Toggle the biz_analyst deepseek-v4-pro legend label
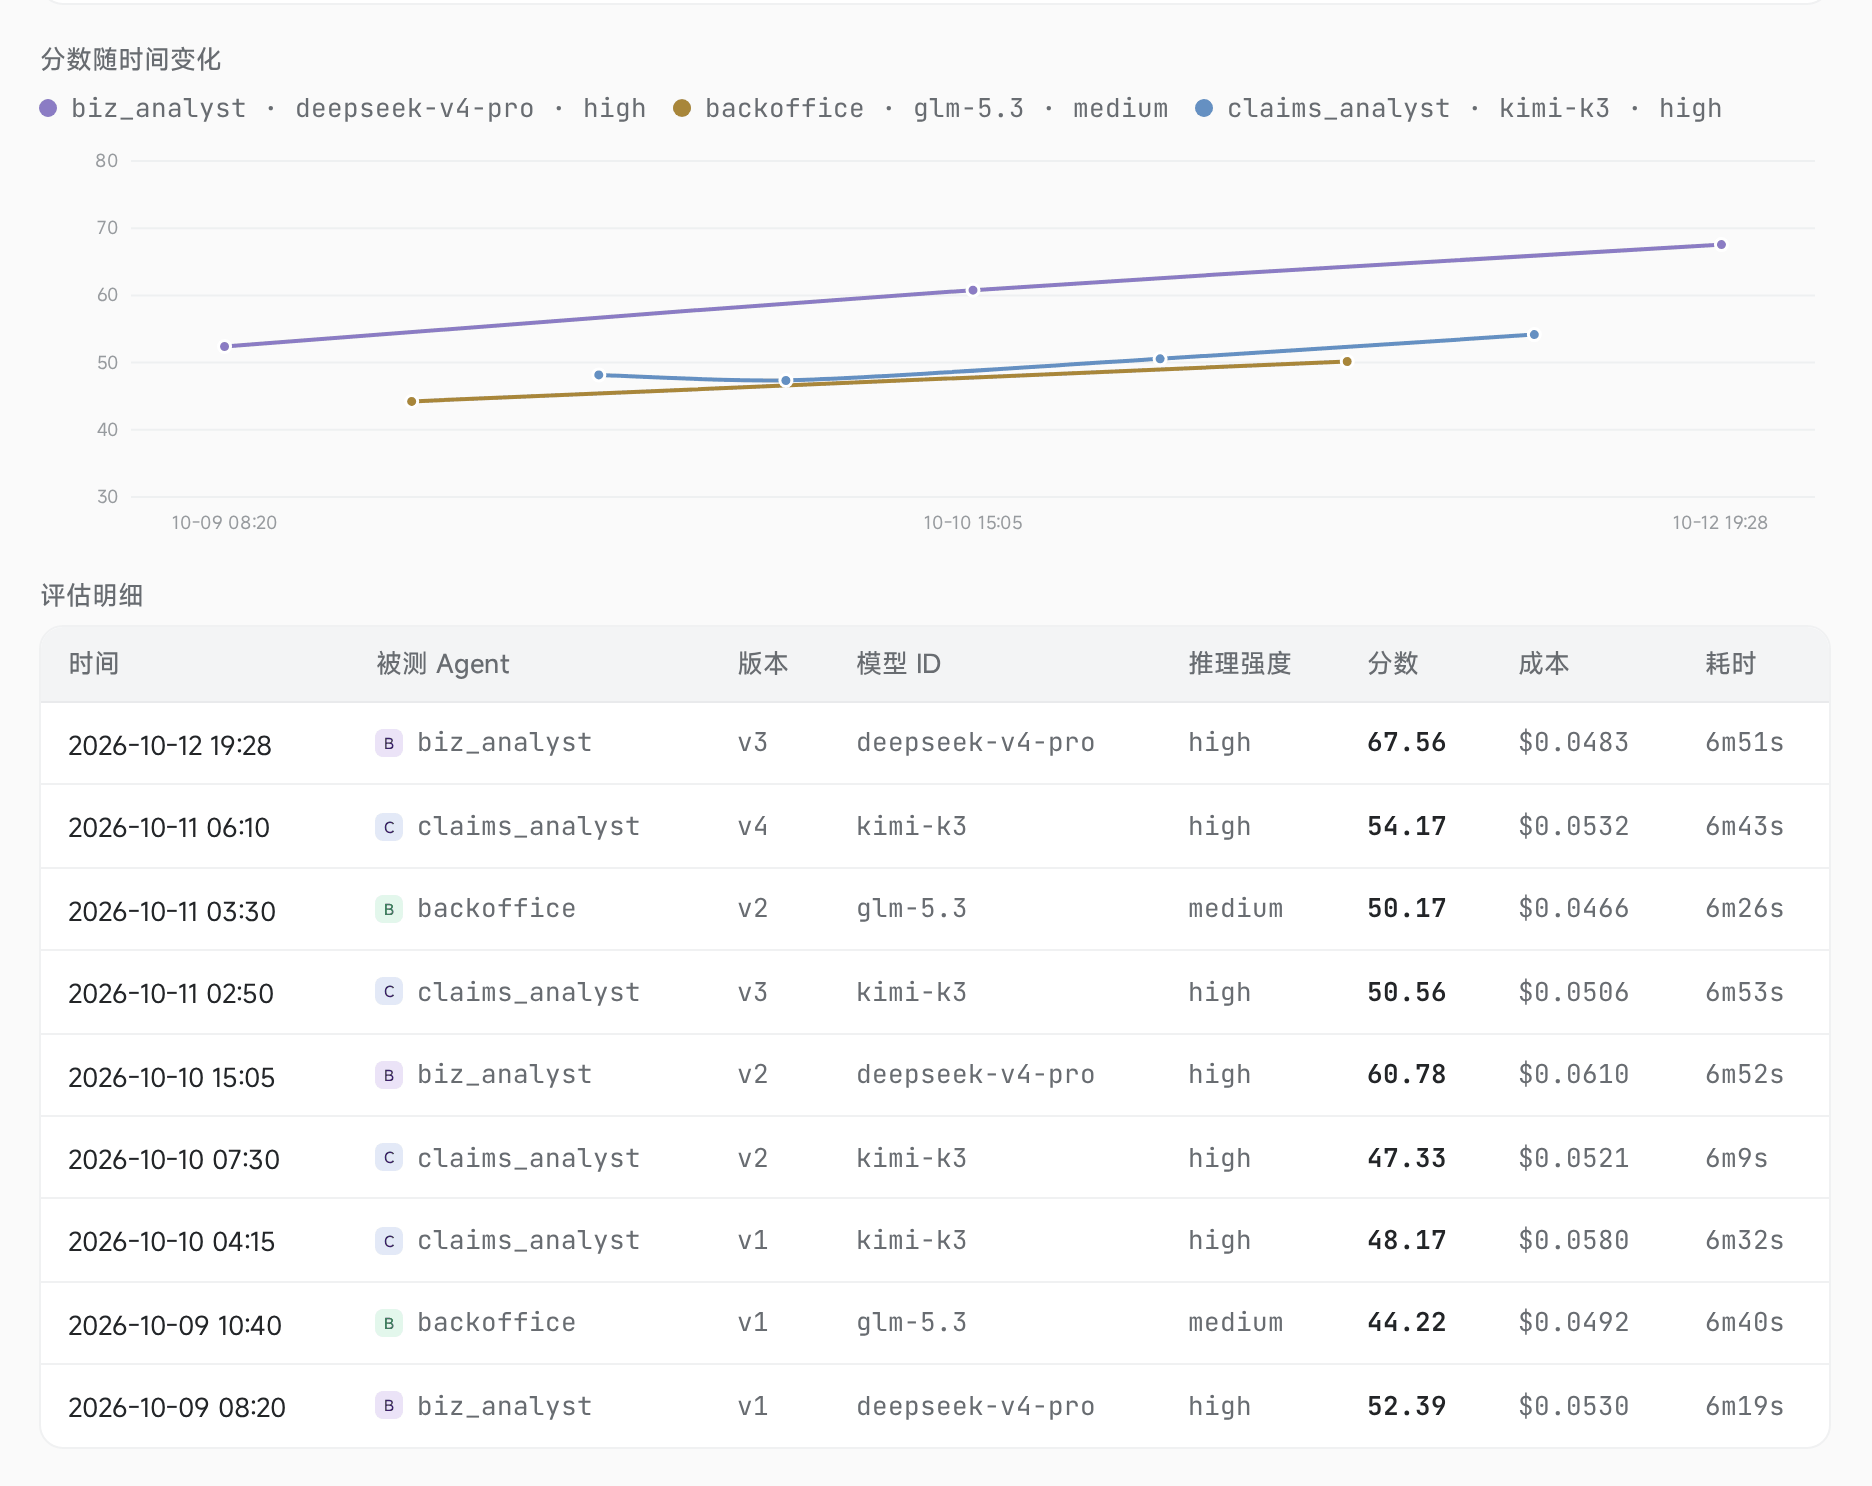The image size is (1872, 1486). point(358,108)
